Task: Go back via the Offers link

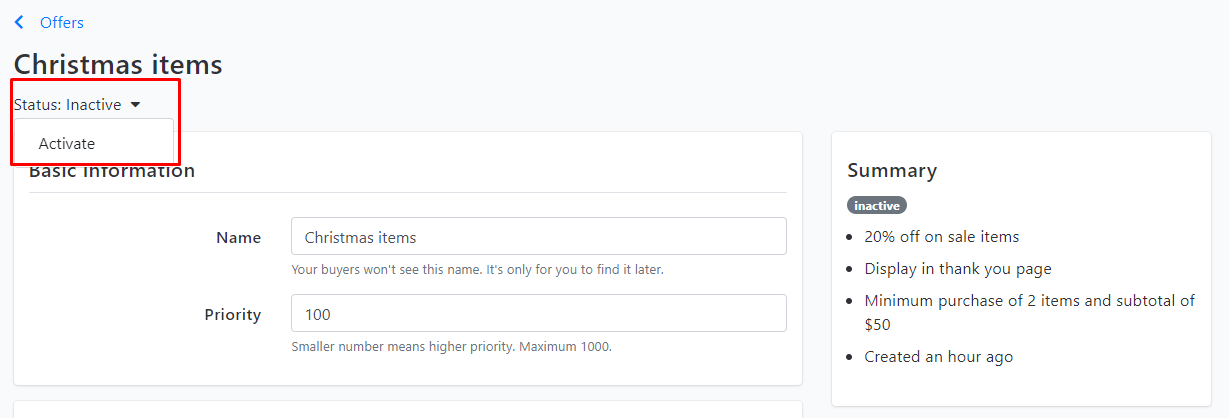Action: click(62, 22)
